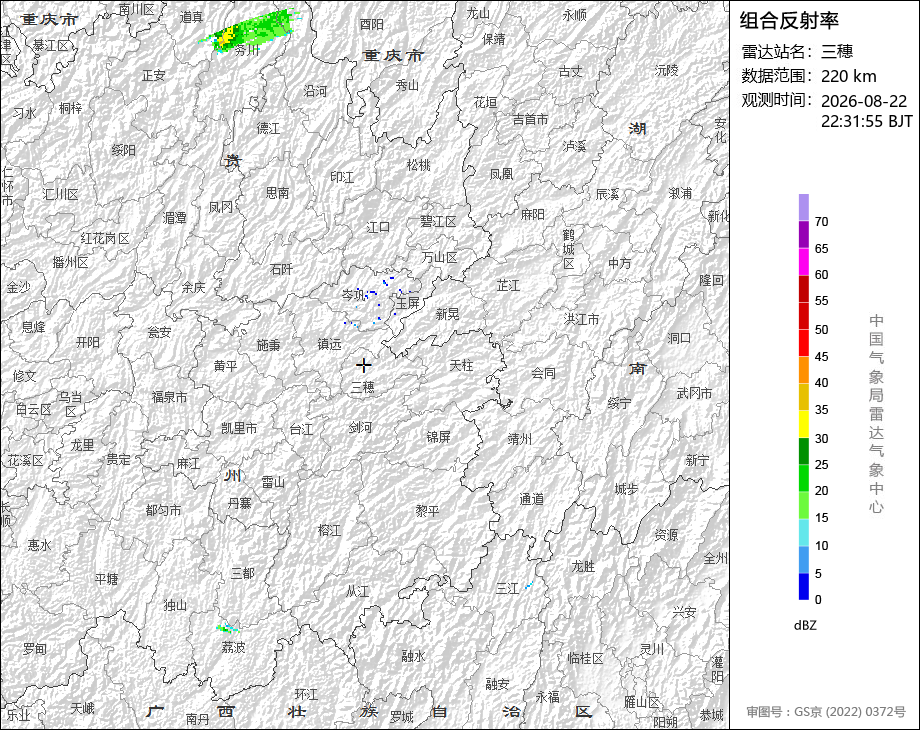Image resolution: width=920 pixels, height=730 pixels.
Task: Click the 洪江市 city label
Action: tap(581, 319)
